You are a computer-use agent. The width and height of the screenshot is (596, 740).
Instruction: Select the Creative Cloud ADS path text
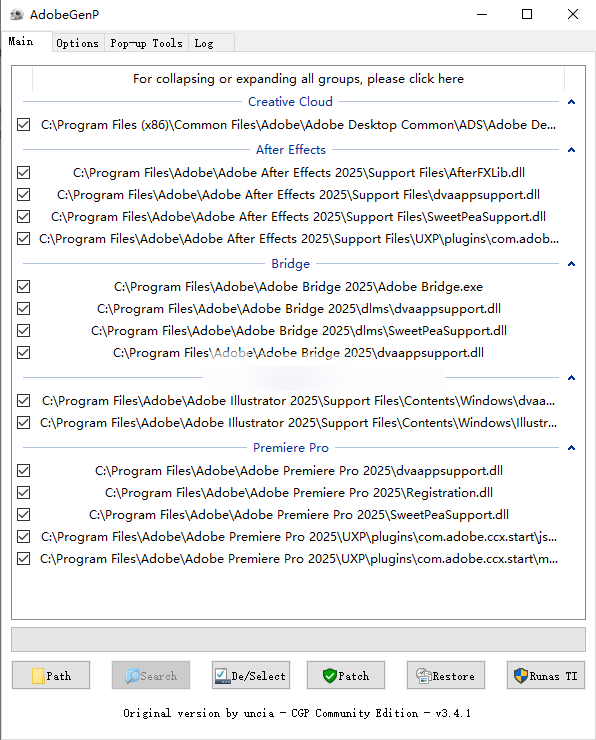[298, 125]
